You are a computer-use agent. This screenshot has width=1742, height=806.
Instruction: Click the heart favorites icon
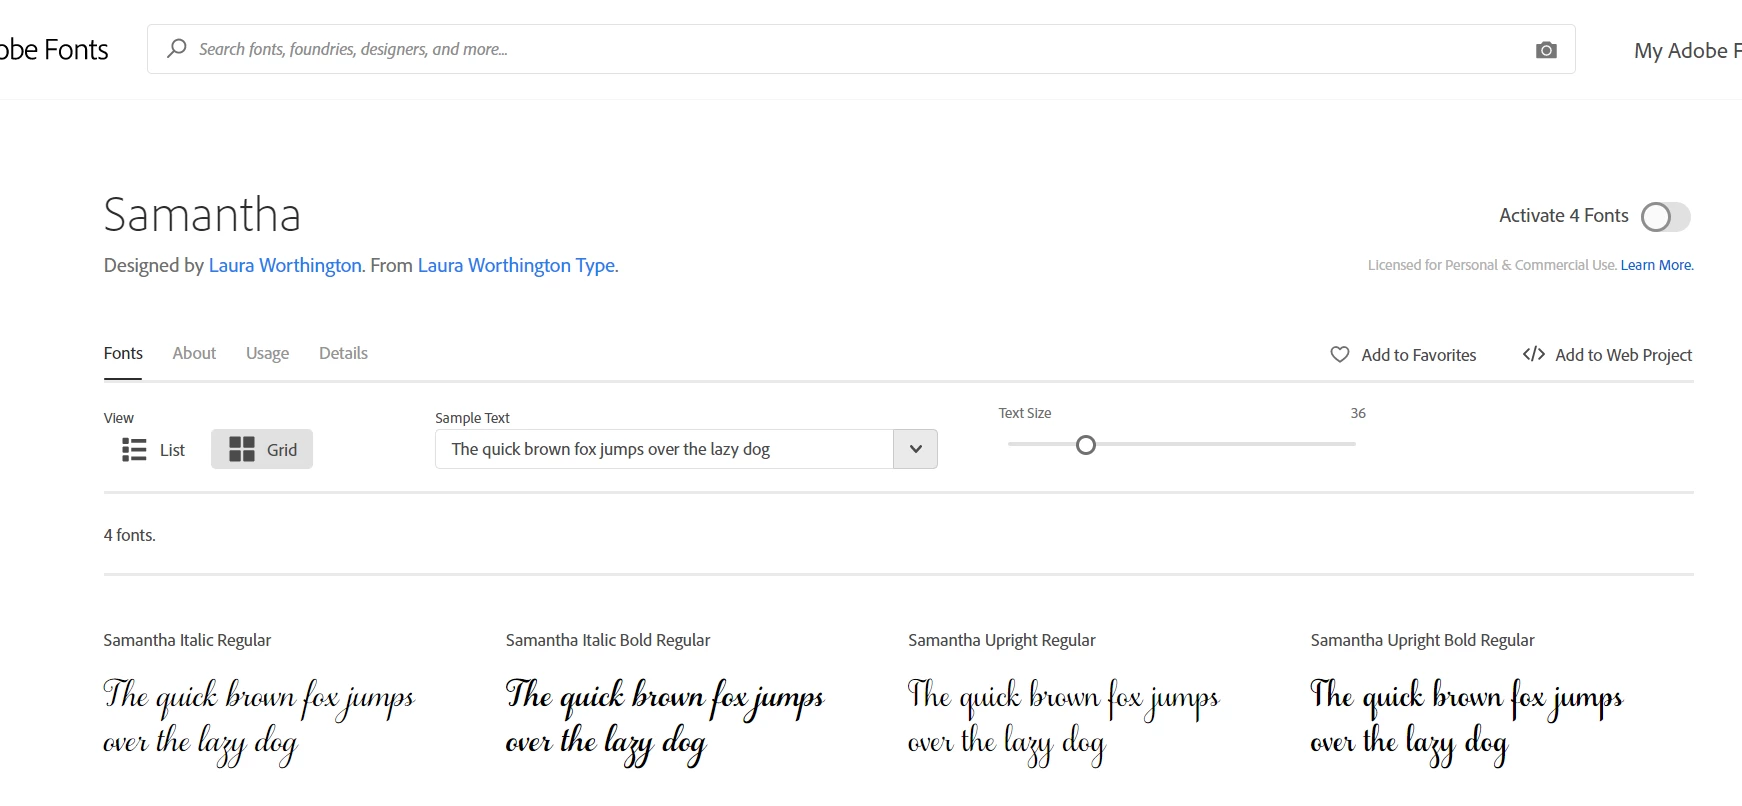coord(1340,354)
